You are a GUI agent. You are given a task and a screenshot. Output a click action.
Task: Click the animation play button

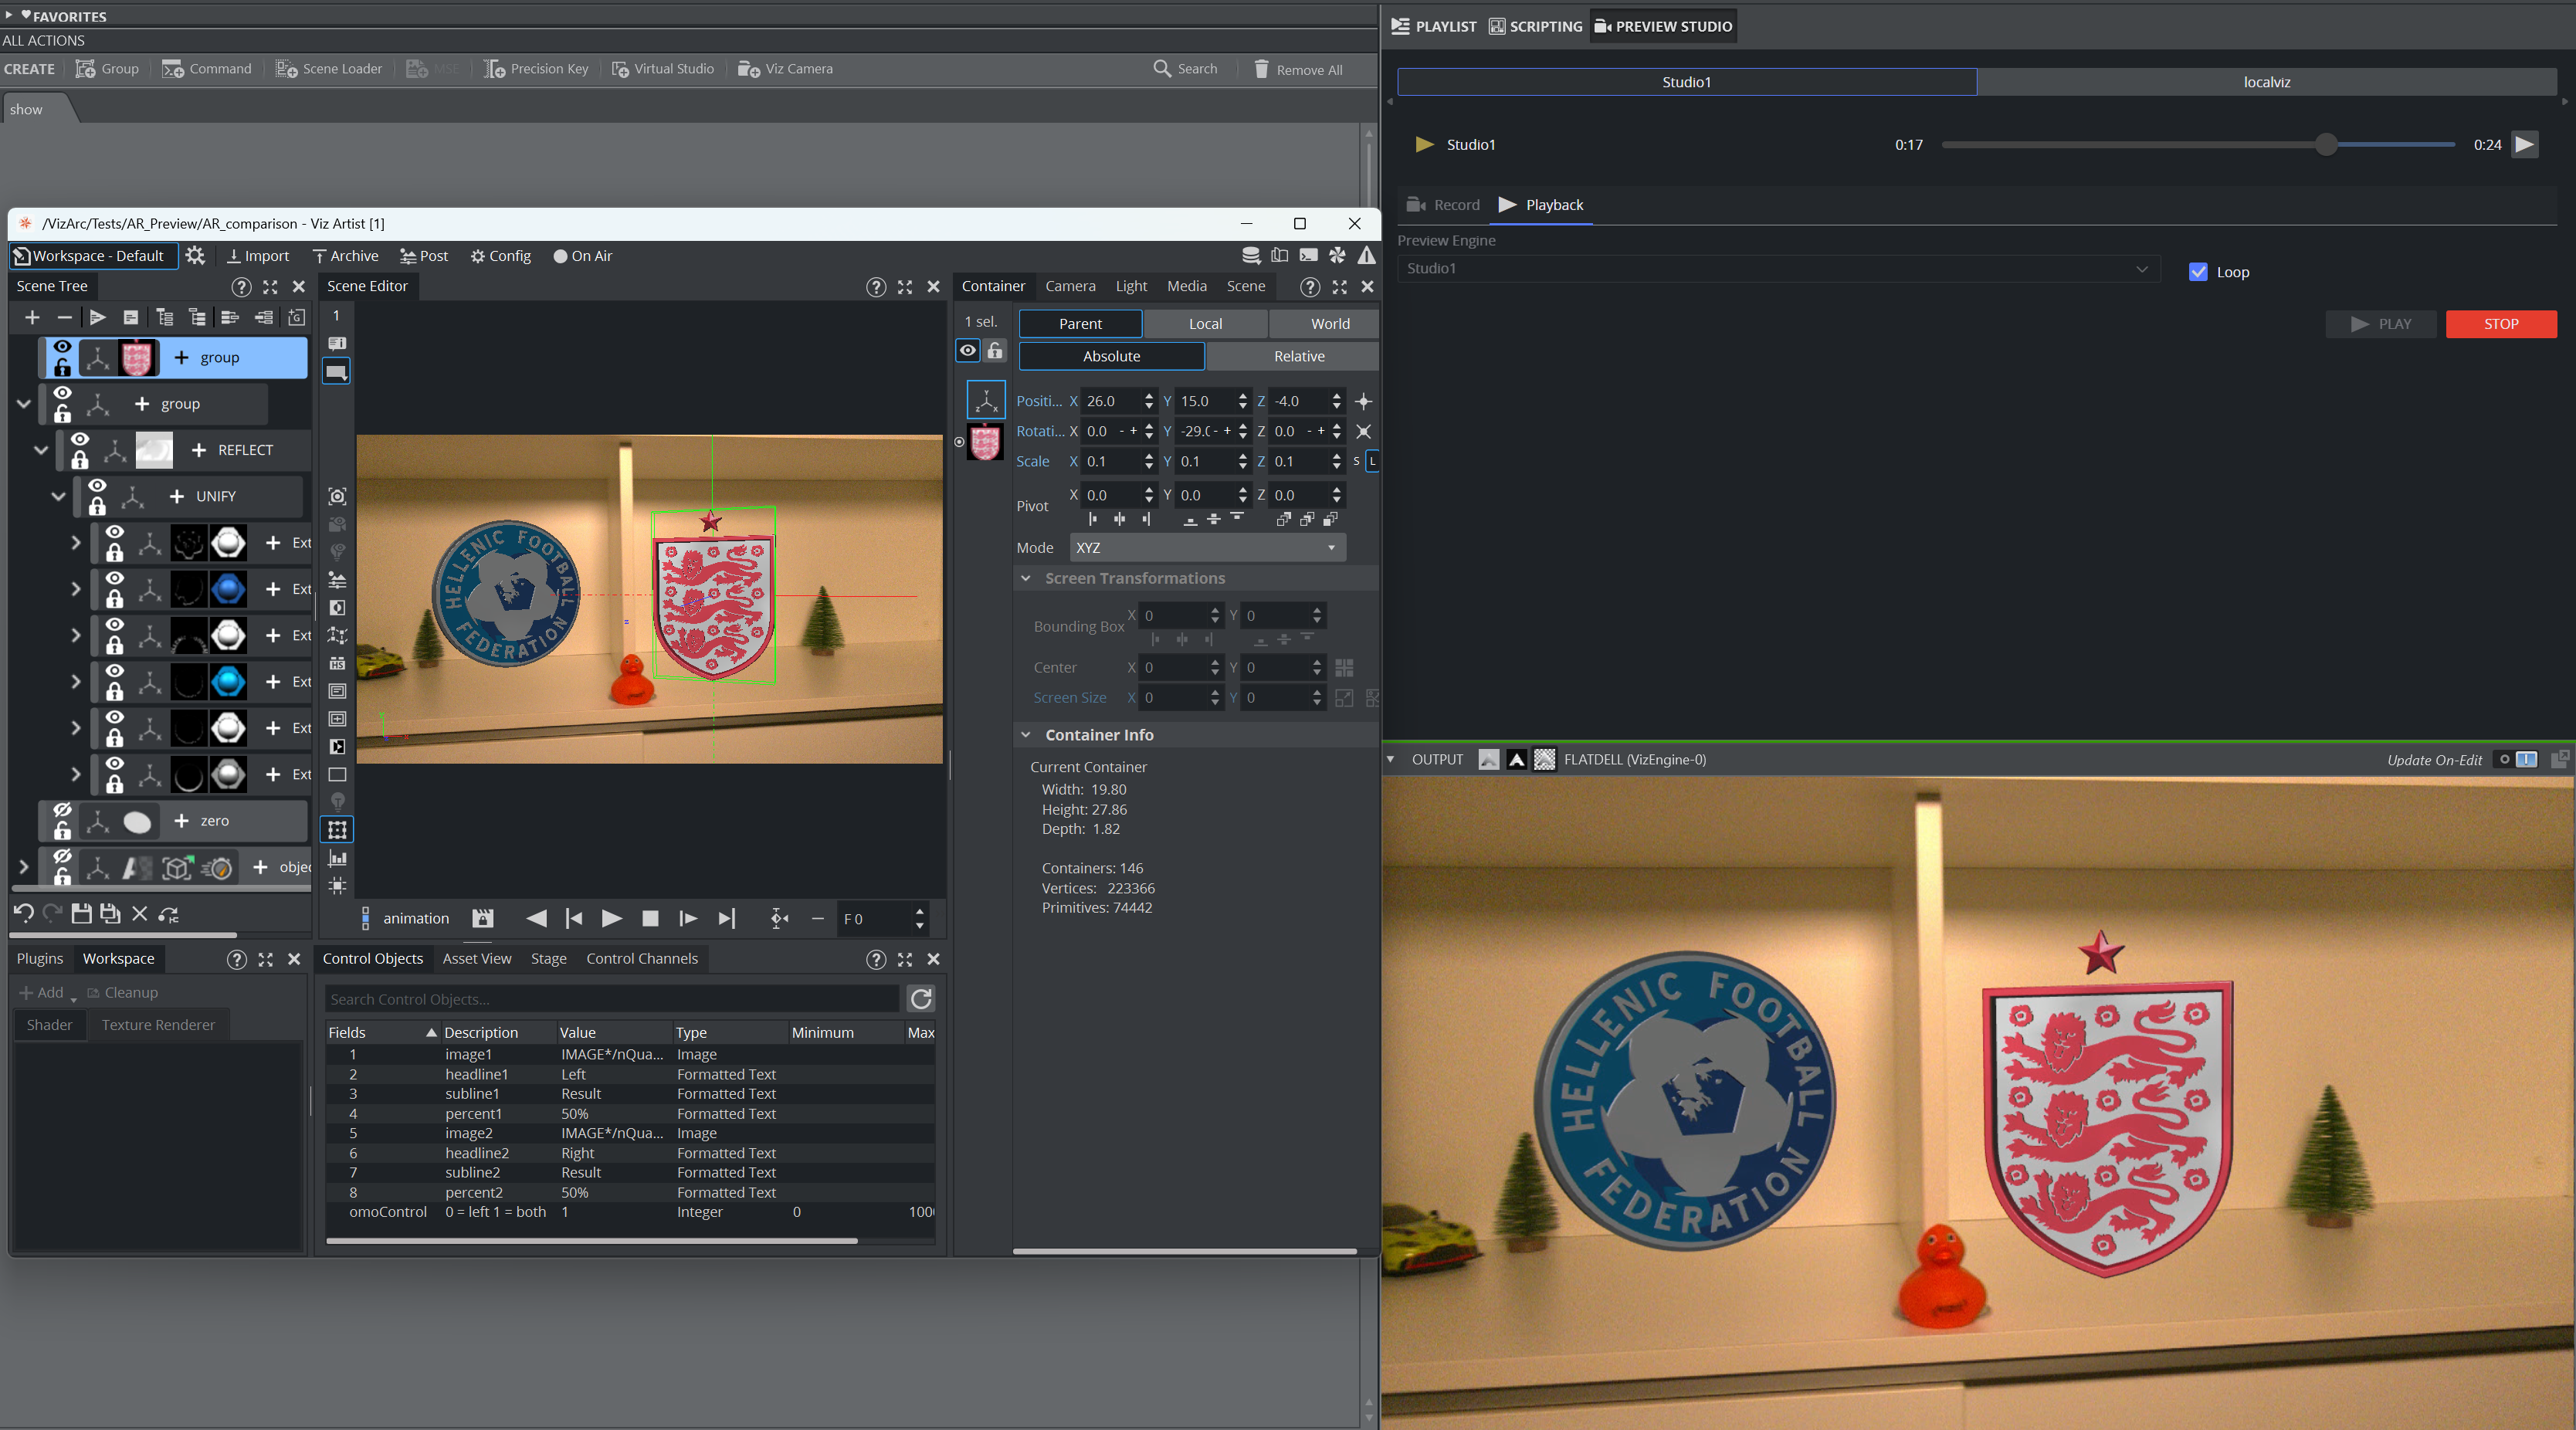[611, 918]
